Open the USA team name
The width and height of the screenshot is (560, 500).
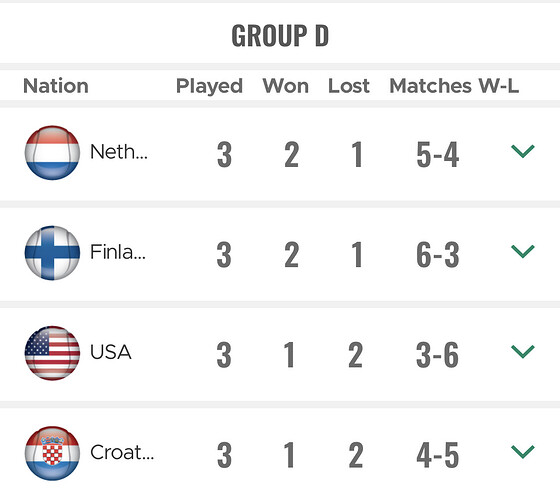click(111, 352)
